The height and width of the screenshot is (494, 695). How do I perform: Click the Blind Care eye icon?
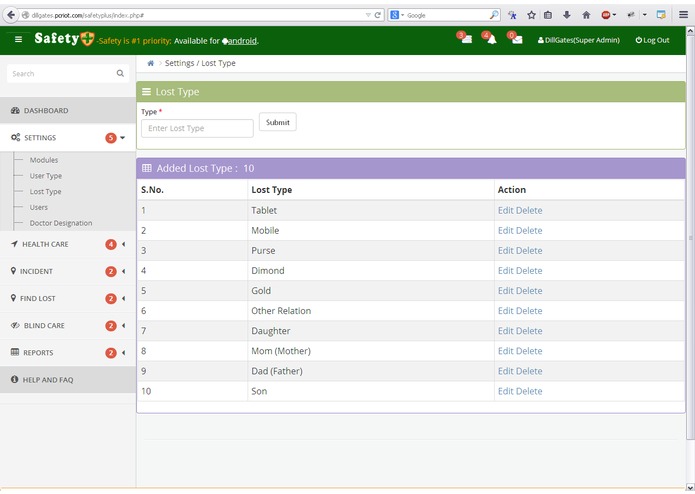click(x=15, y=325)
